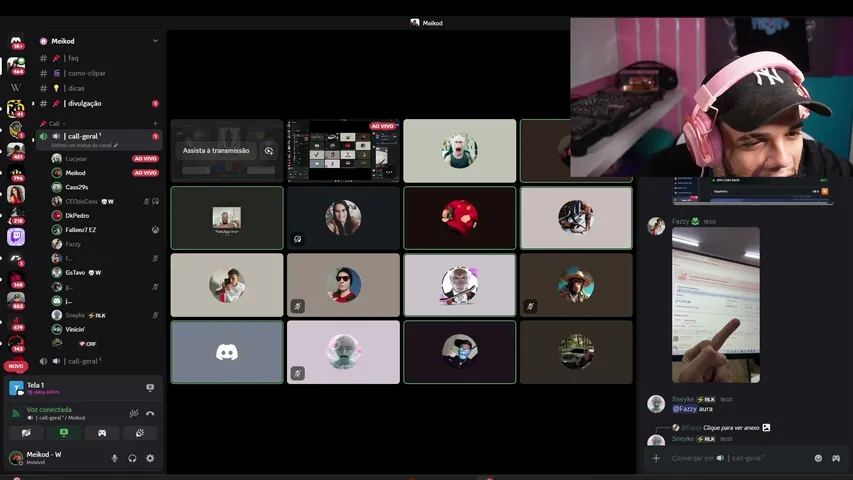The height and width of the screenshot is (480, 853).
Task: Open the purple Twitch server icon
Action: coord(16,237)
